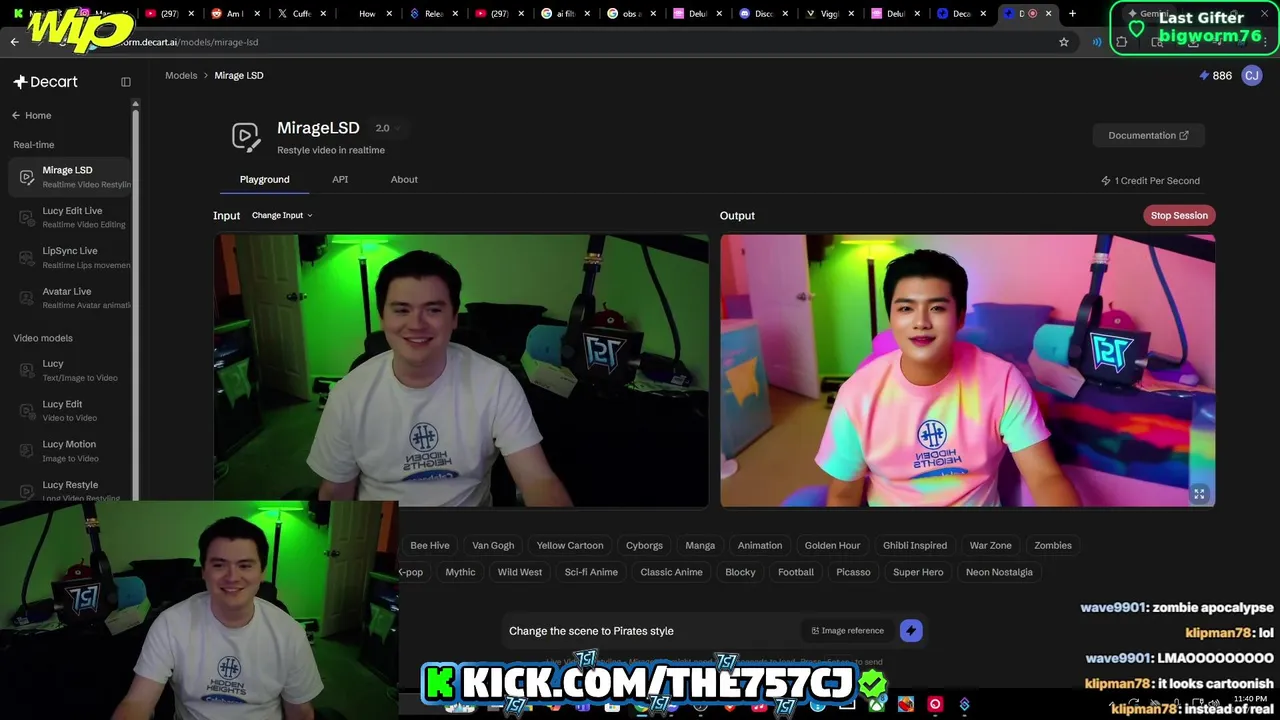Send the prompt with the lightning button
Screen dimensions: 1280x720
910,631
